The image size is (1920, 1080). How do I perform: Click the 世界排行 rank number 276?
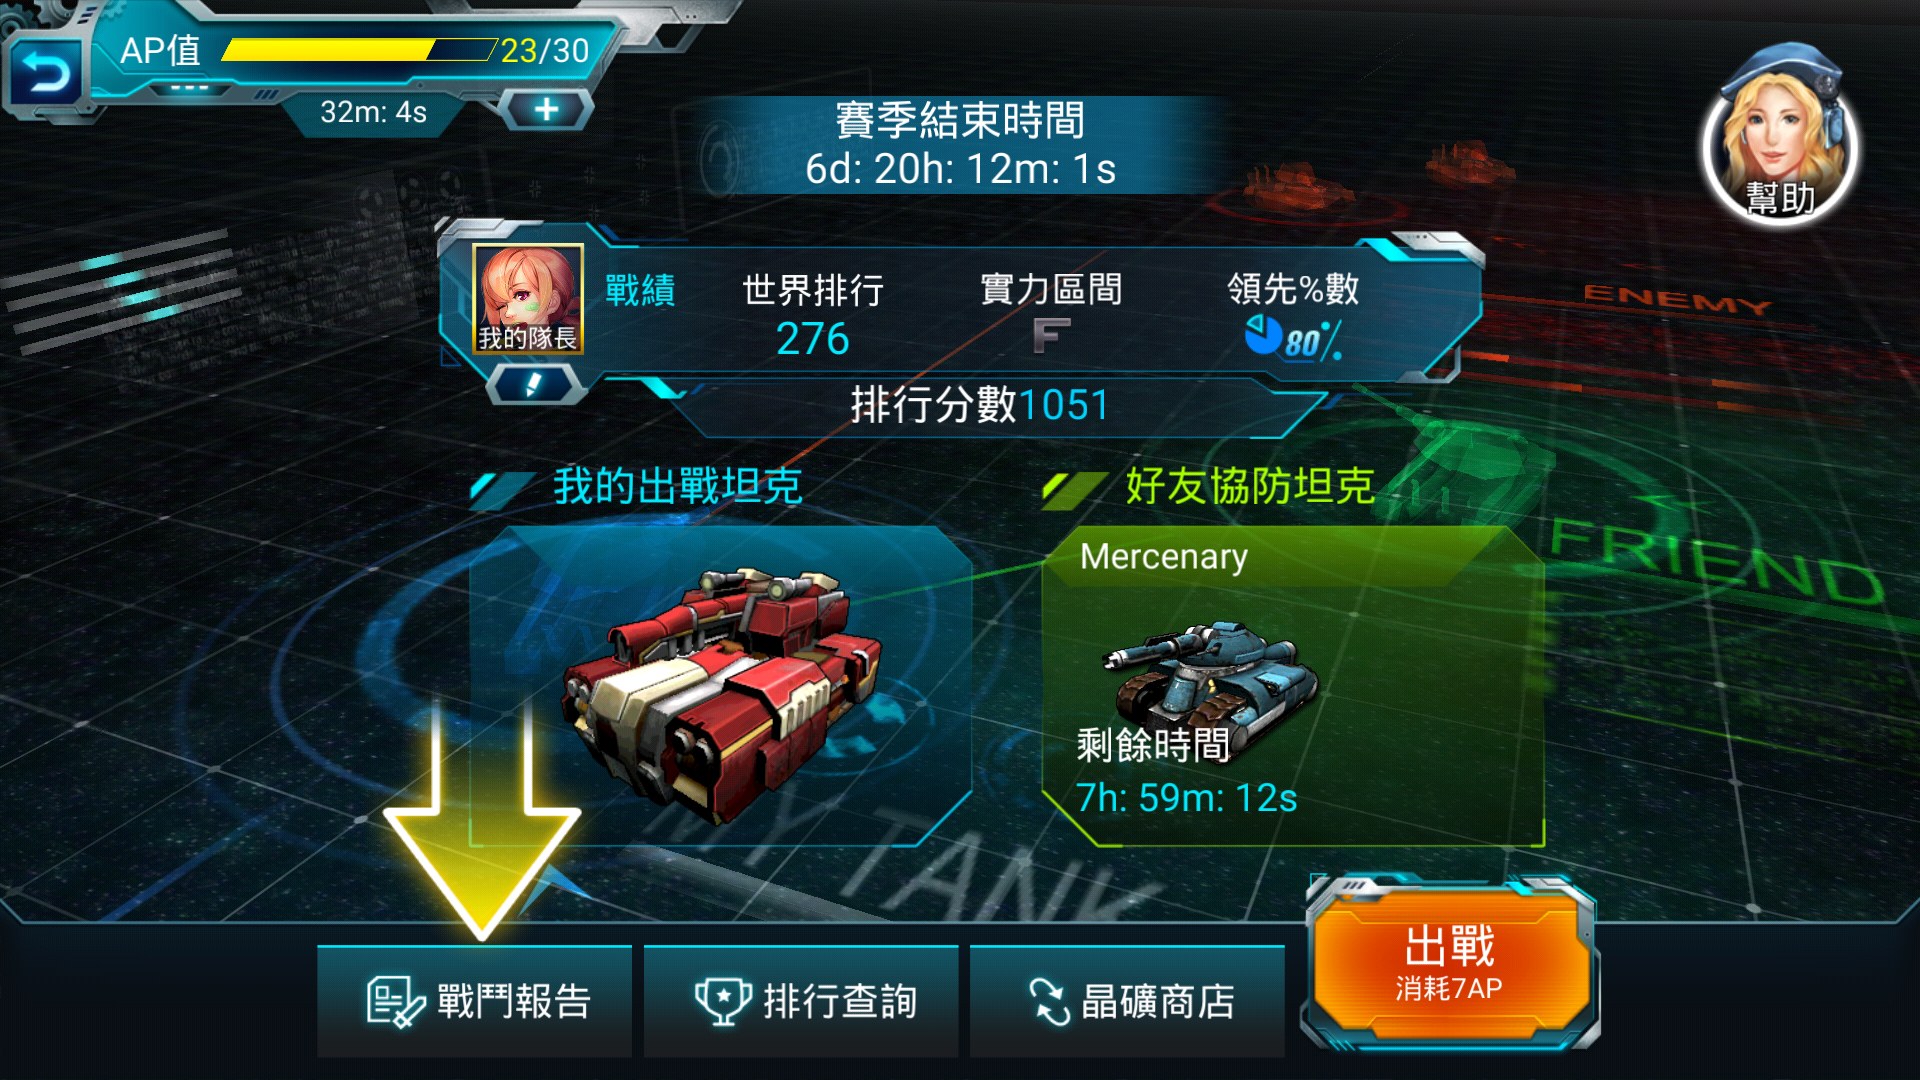(812, 339)
